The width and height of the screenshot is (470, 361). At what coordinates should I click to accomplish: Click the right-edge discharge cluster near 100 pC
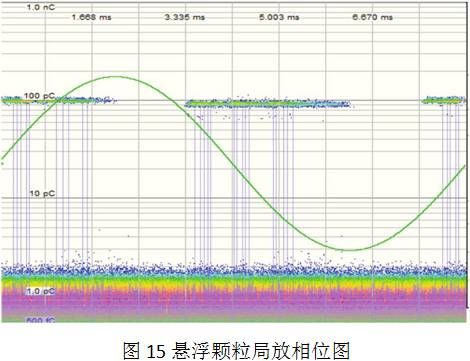coord(444,100)
